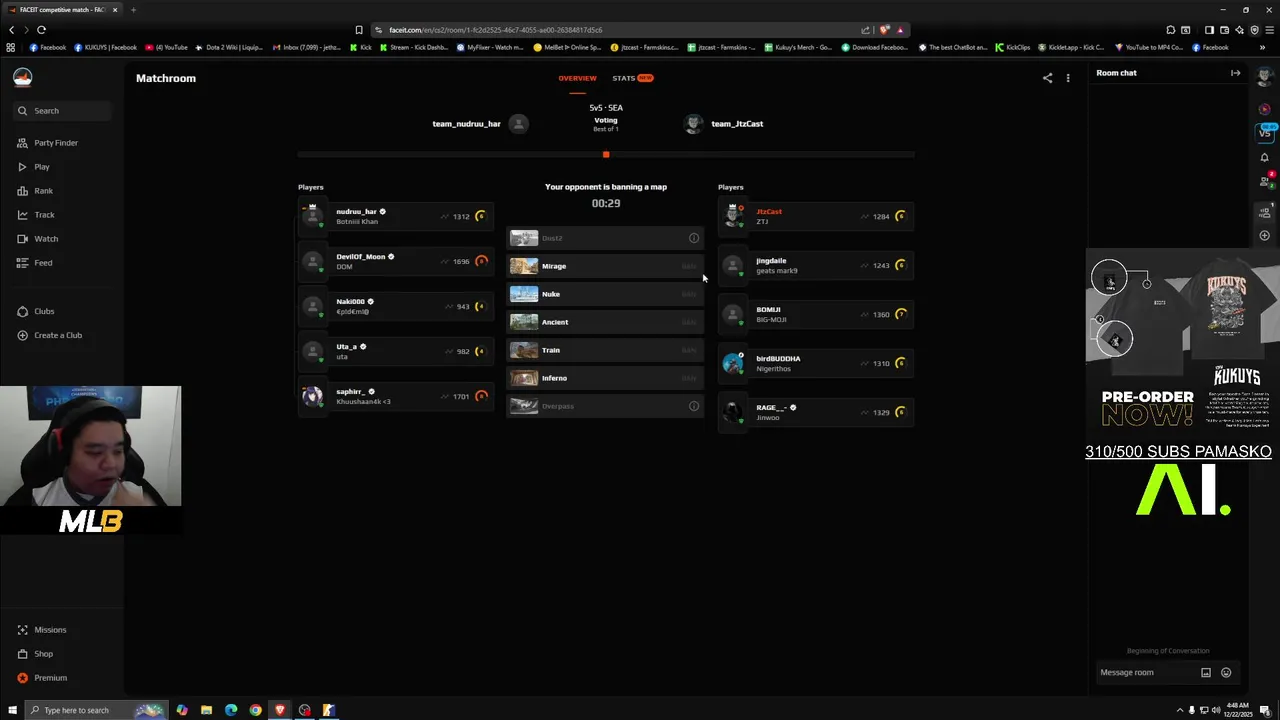Collapse the Room chat panel
The height and width of the screenshot is (720, 1280).
click(x=1235, y=73)
